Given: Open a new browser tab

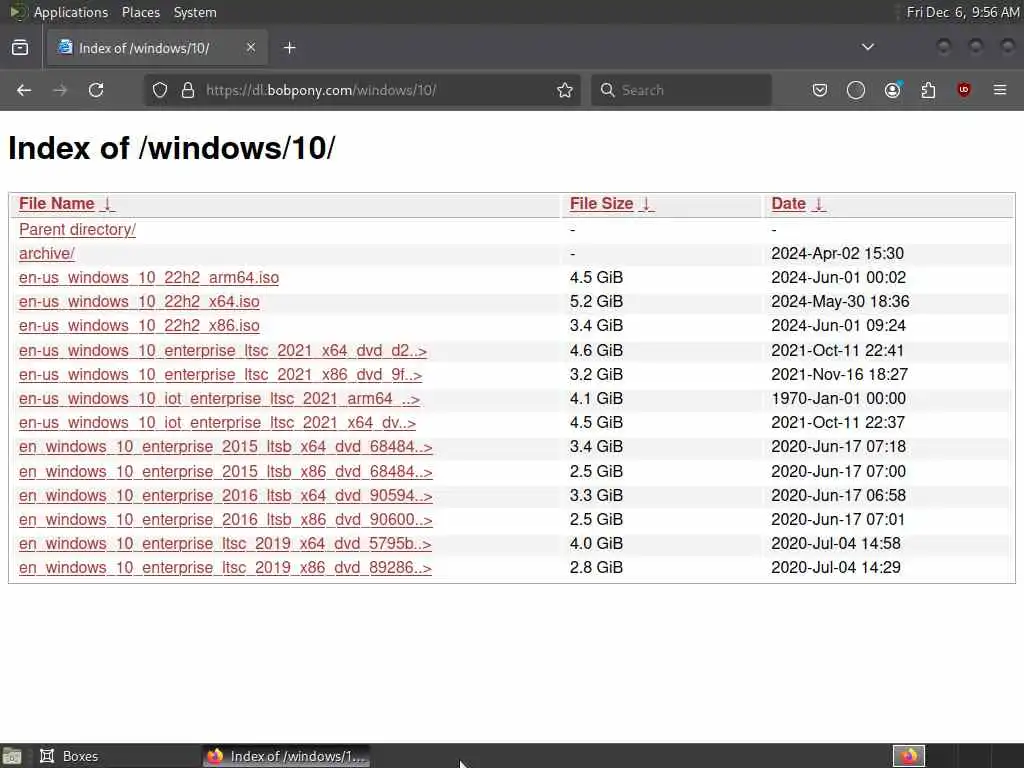Looking at the screenshot, I should pos(290,48).
